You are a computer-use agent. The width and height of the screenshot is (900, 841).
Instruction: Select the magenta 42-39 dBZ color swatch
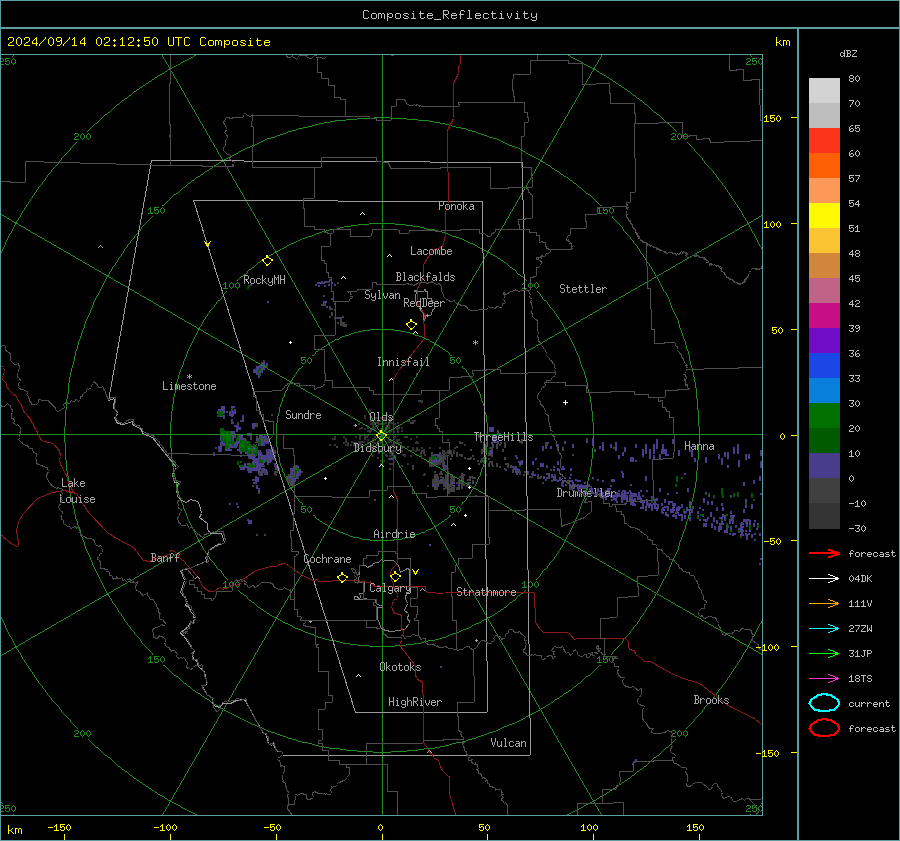tap(824, 316)
